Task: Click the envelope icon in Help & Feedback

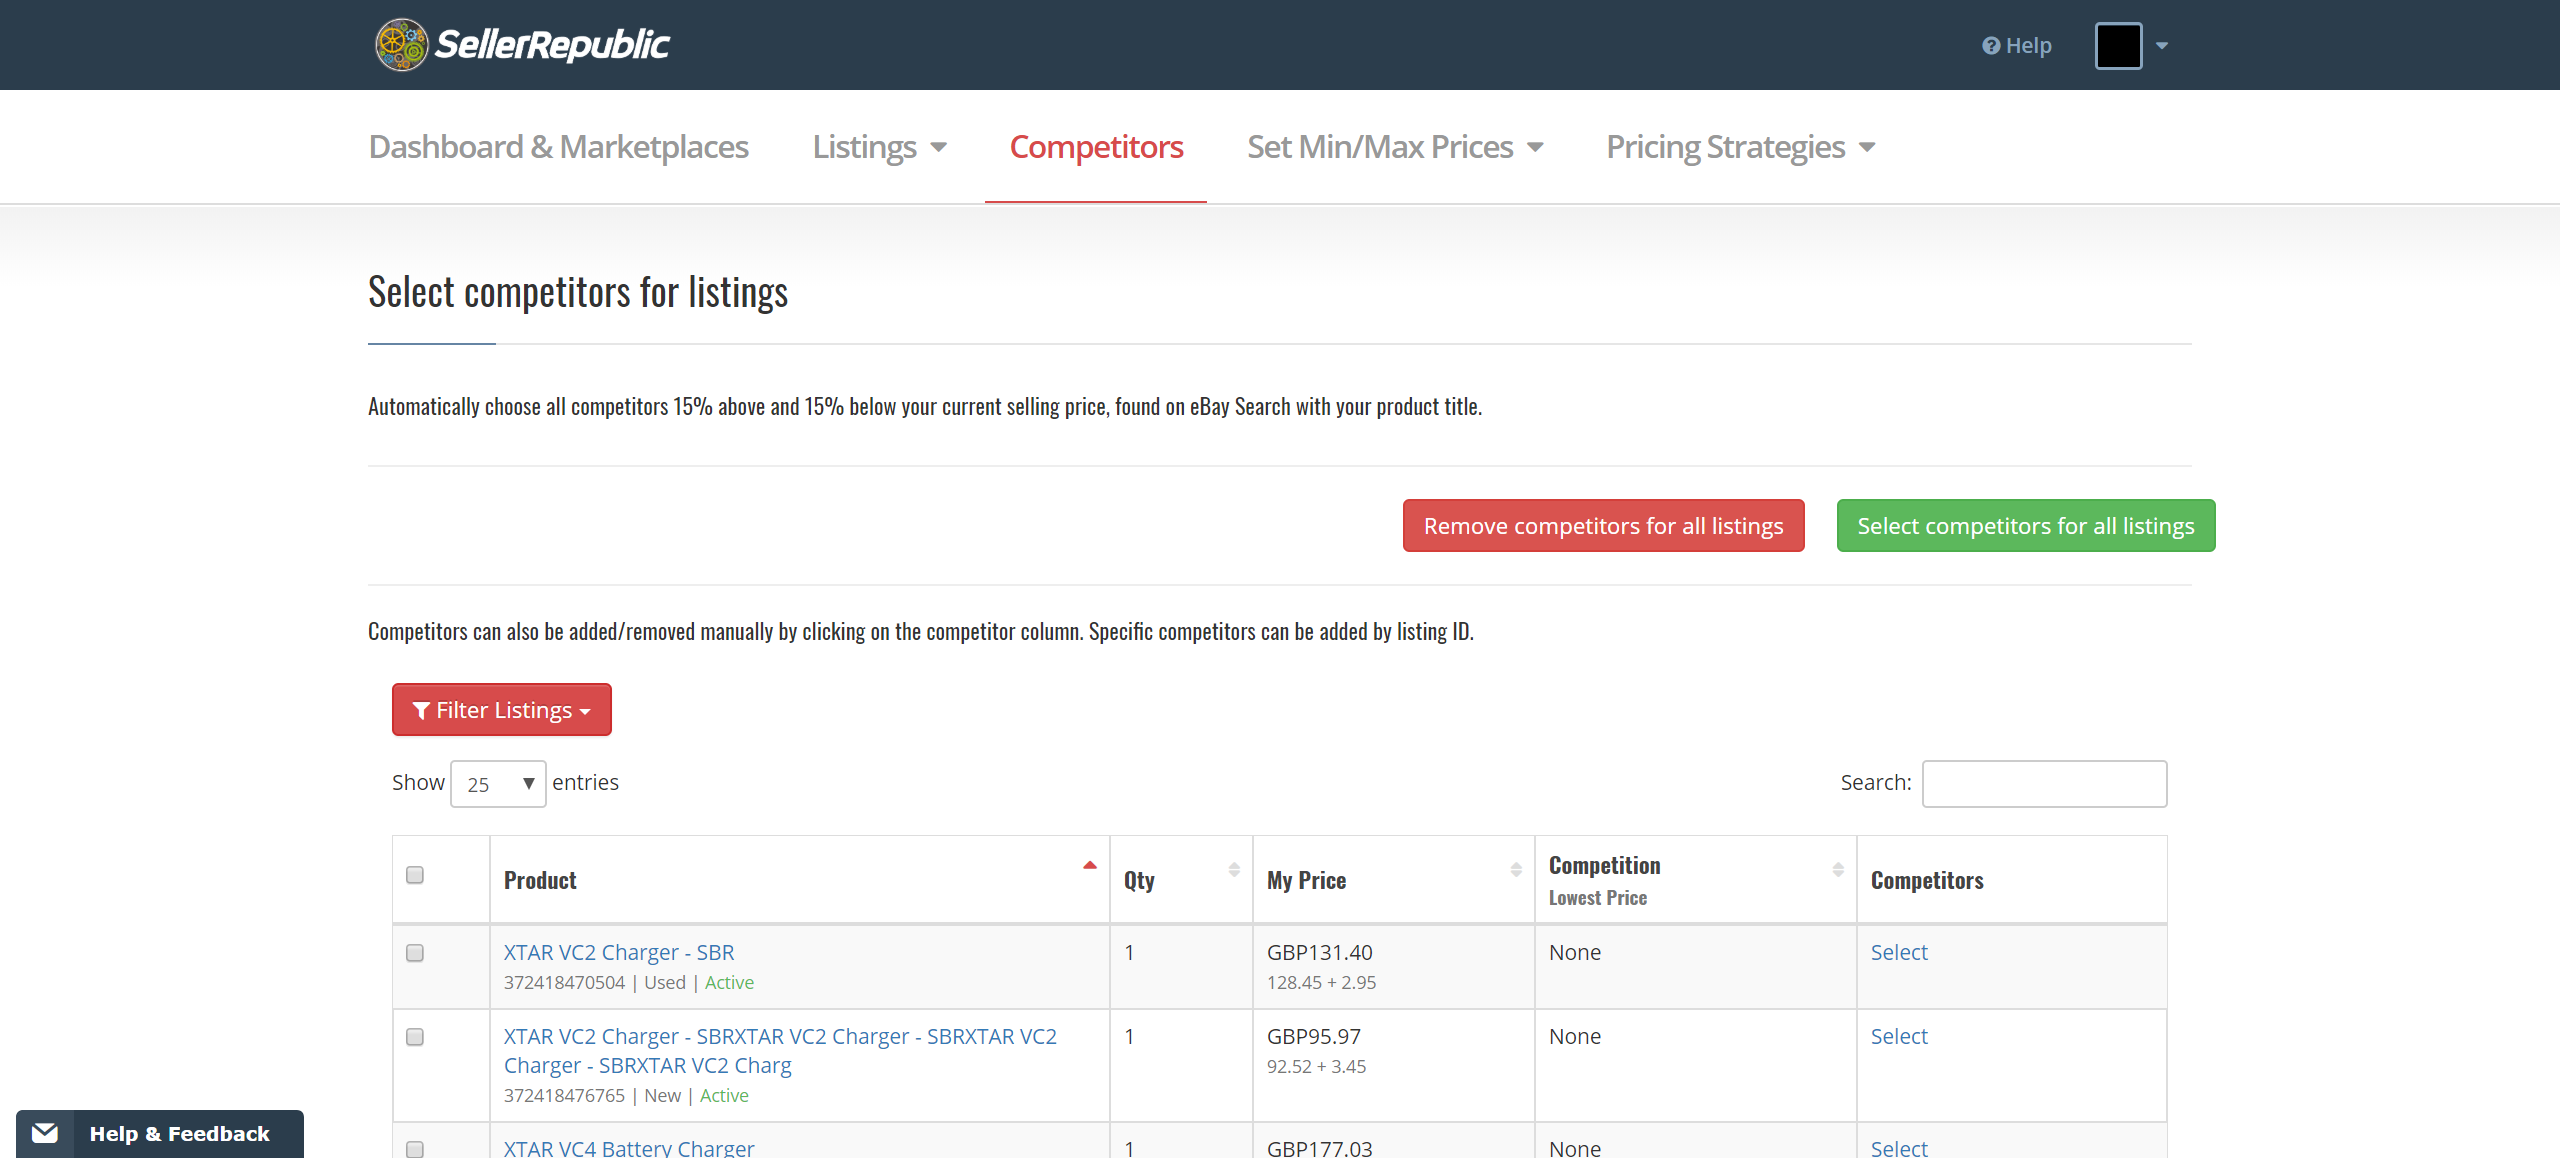Action: [x=45, y=1133]
